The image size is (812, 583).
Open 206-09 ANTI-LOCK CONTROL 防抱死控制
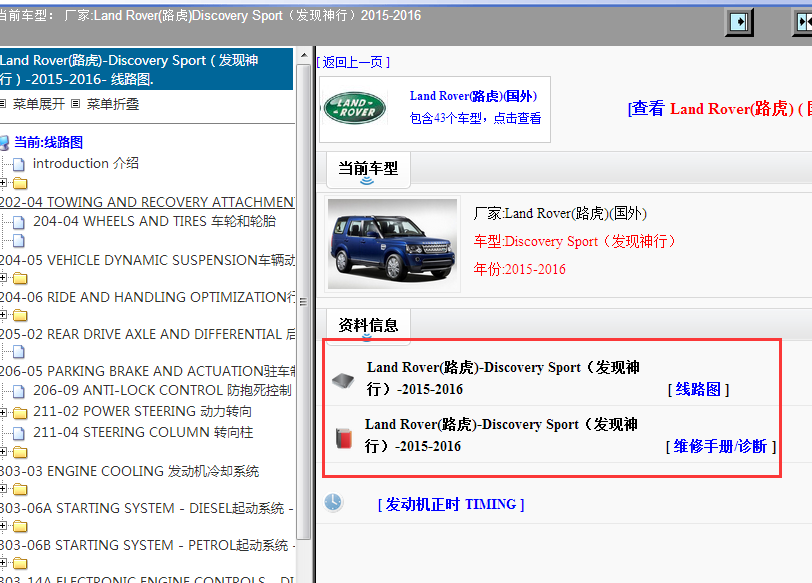pos(163,390)
